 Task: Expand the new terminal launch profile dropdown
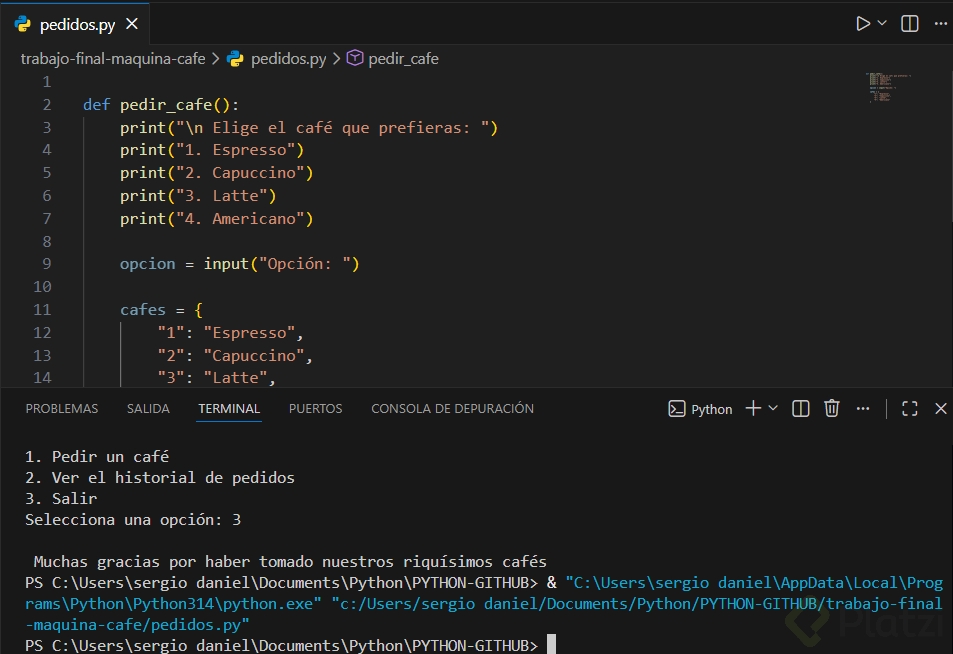(773, 408)
